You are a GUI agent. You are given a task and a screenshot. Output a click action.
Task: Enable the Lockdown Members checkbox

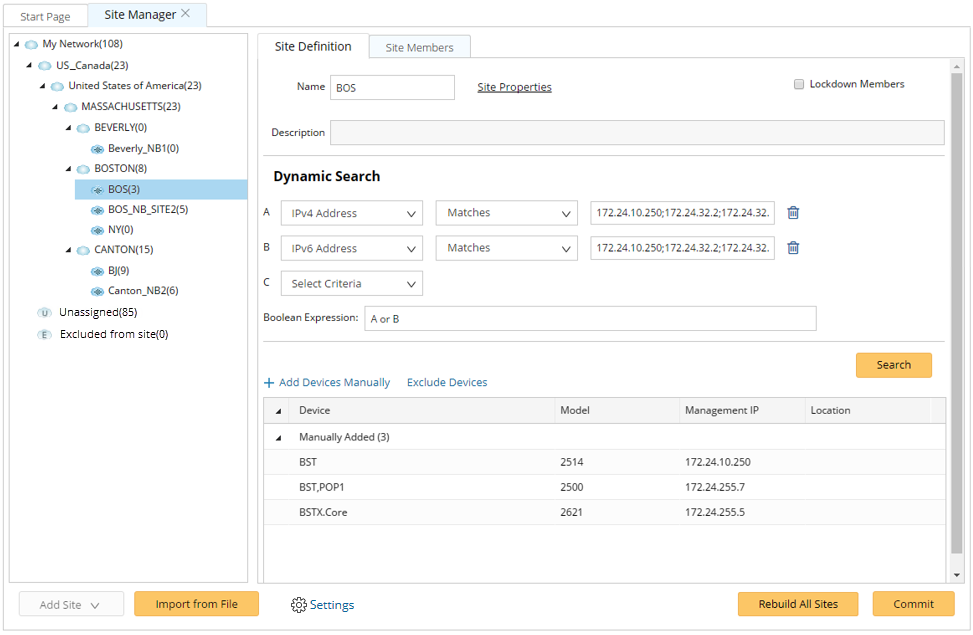tap(799, 85)
